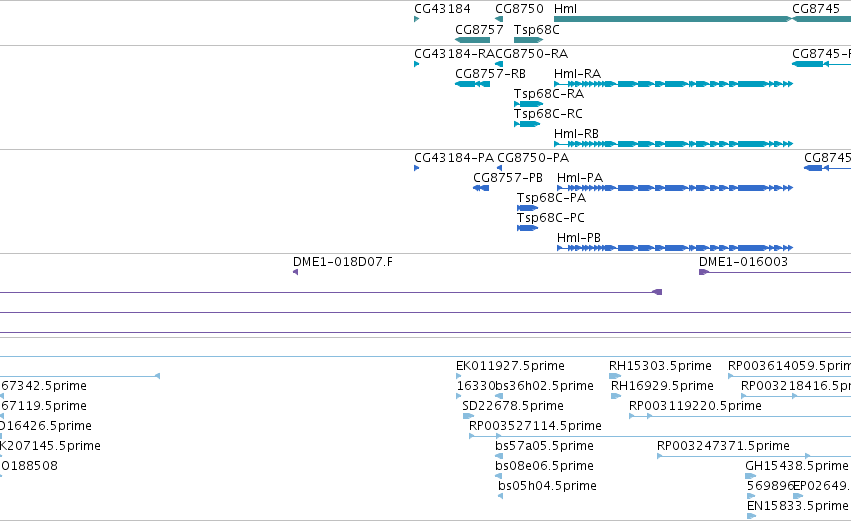
Task: Click the CG8750-RA transcript label
Action: click(x=531, y=54)
